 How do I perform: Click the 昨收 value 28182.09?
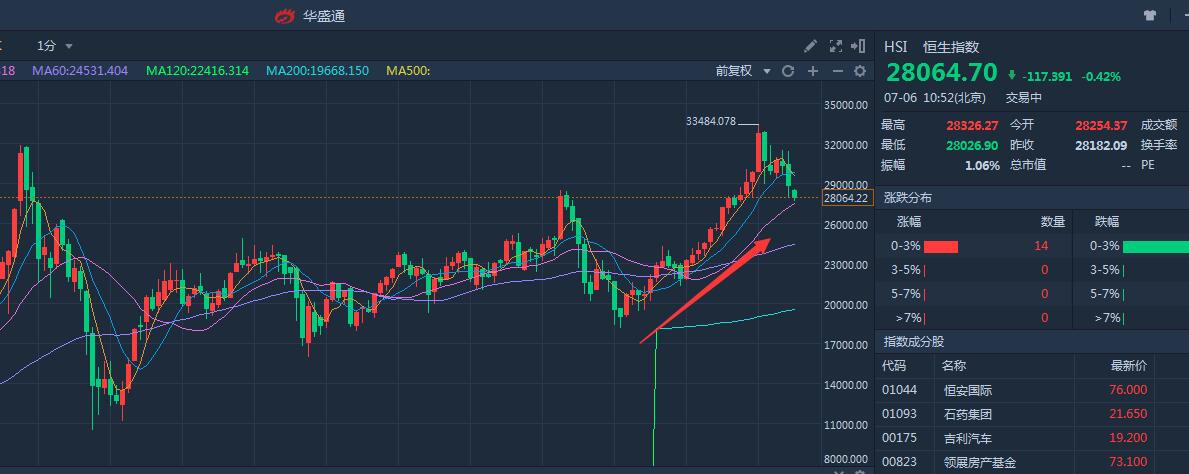coord(1101,145)
